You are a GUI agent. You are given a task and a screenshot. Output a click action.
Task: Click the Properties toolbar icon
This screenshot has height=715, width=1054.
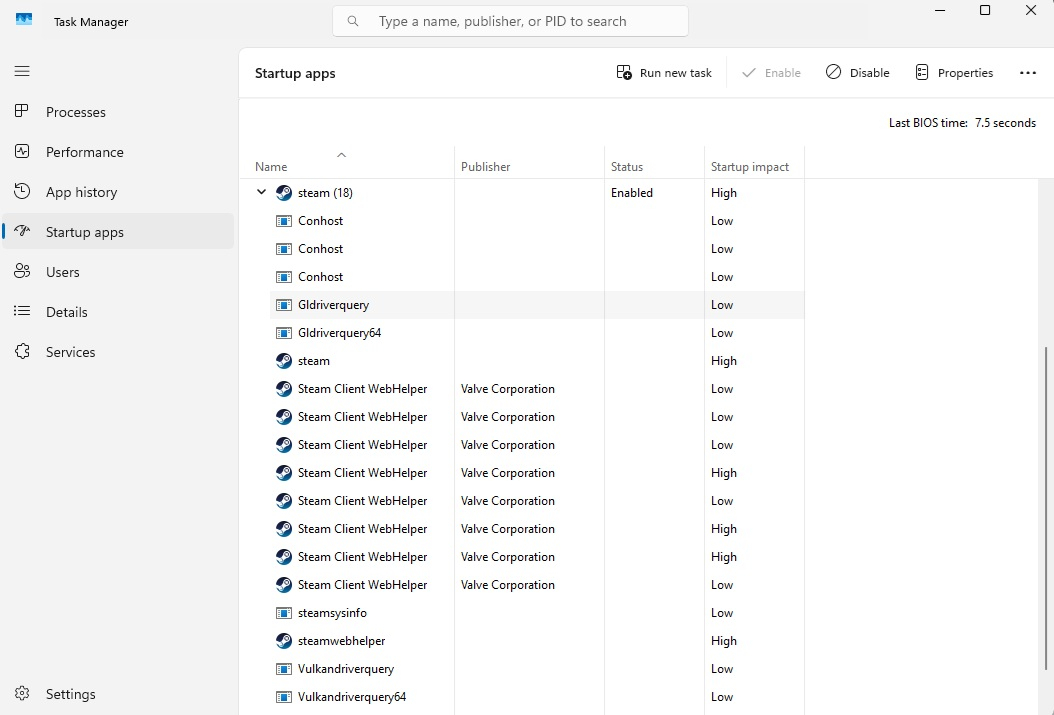pyautogui.click(x=922, y=73)
